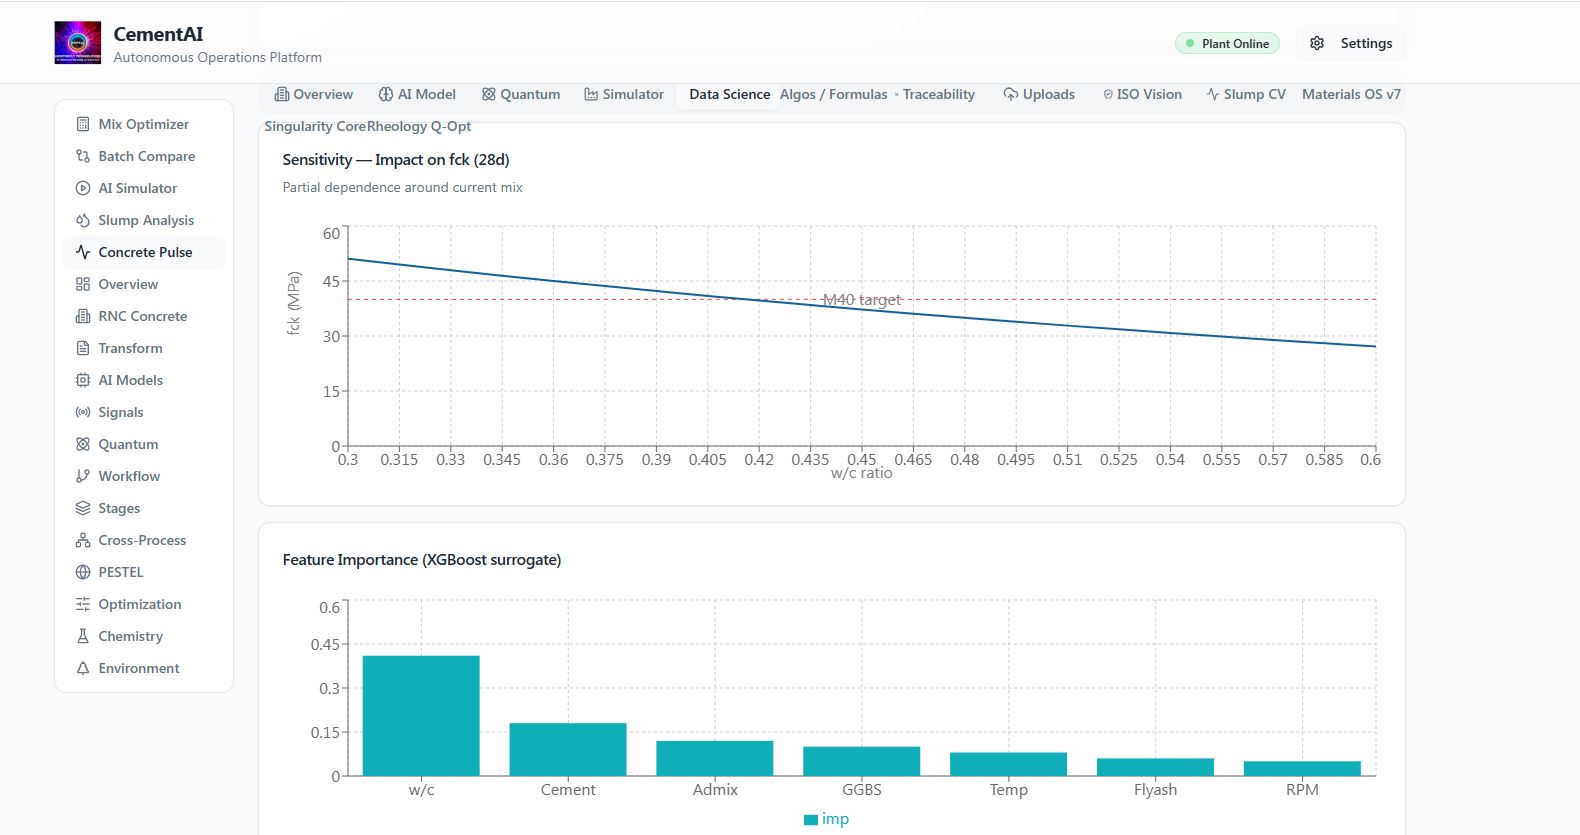Switch to the Slump CV tab
The height and width of the screenshot is (835, 1580).
[1246, 94]
